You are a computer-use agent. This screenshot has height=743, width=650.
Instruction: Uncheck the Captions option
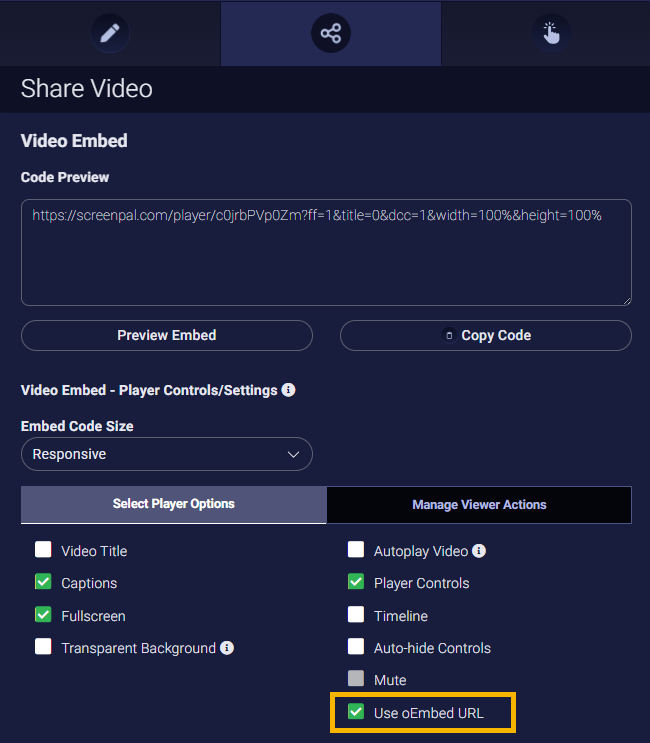tap(43, 582)
